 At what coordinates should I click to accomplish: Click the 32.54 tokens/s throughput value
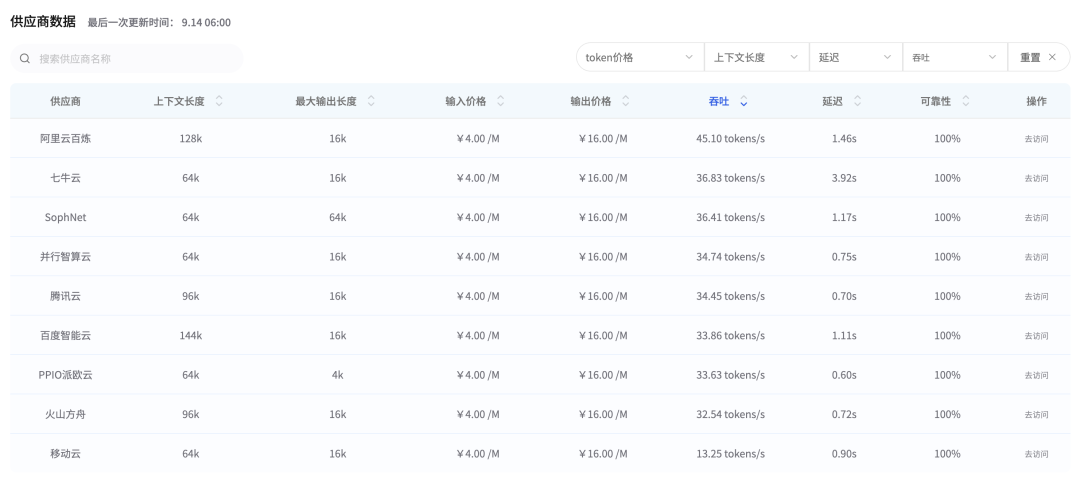pyautogui.click(x=731, y=414)
